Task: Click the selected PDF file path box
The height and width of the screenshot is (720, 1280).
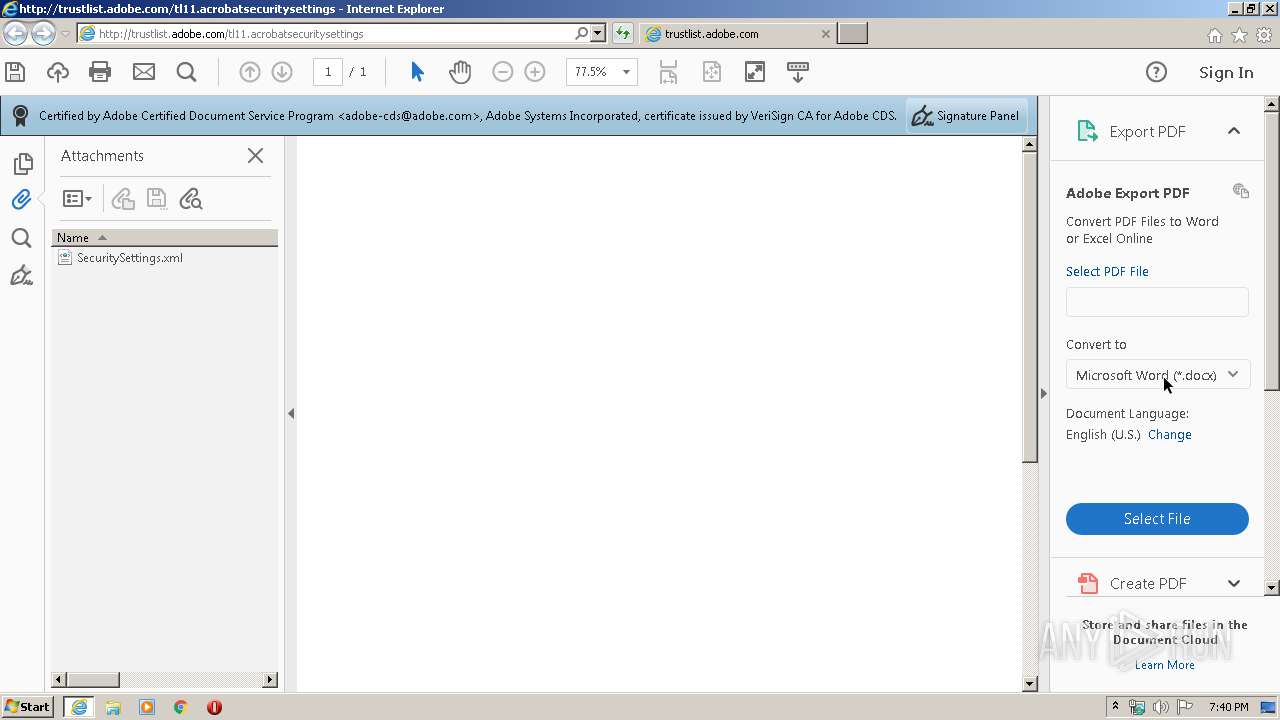Action: (1157, 302)
